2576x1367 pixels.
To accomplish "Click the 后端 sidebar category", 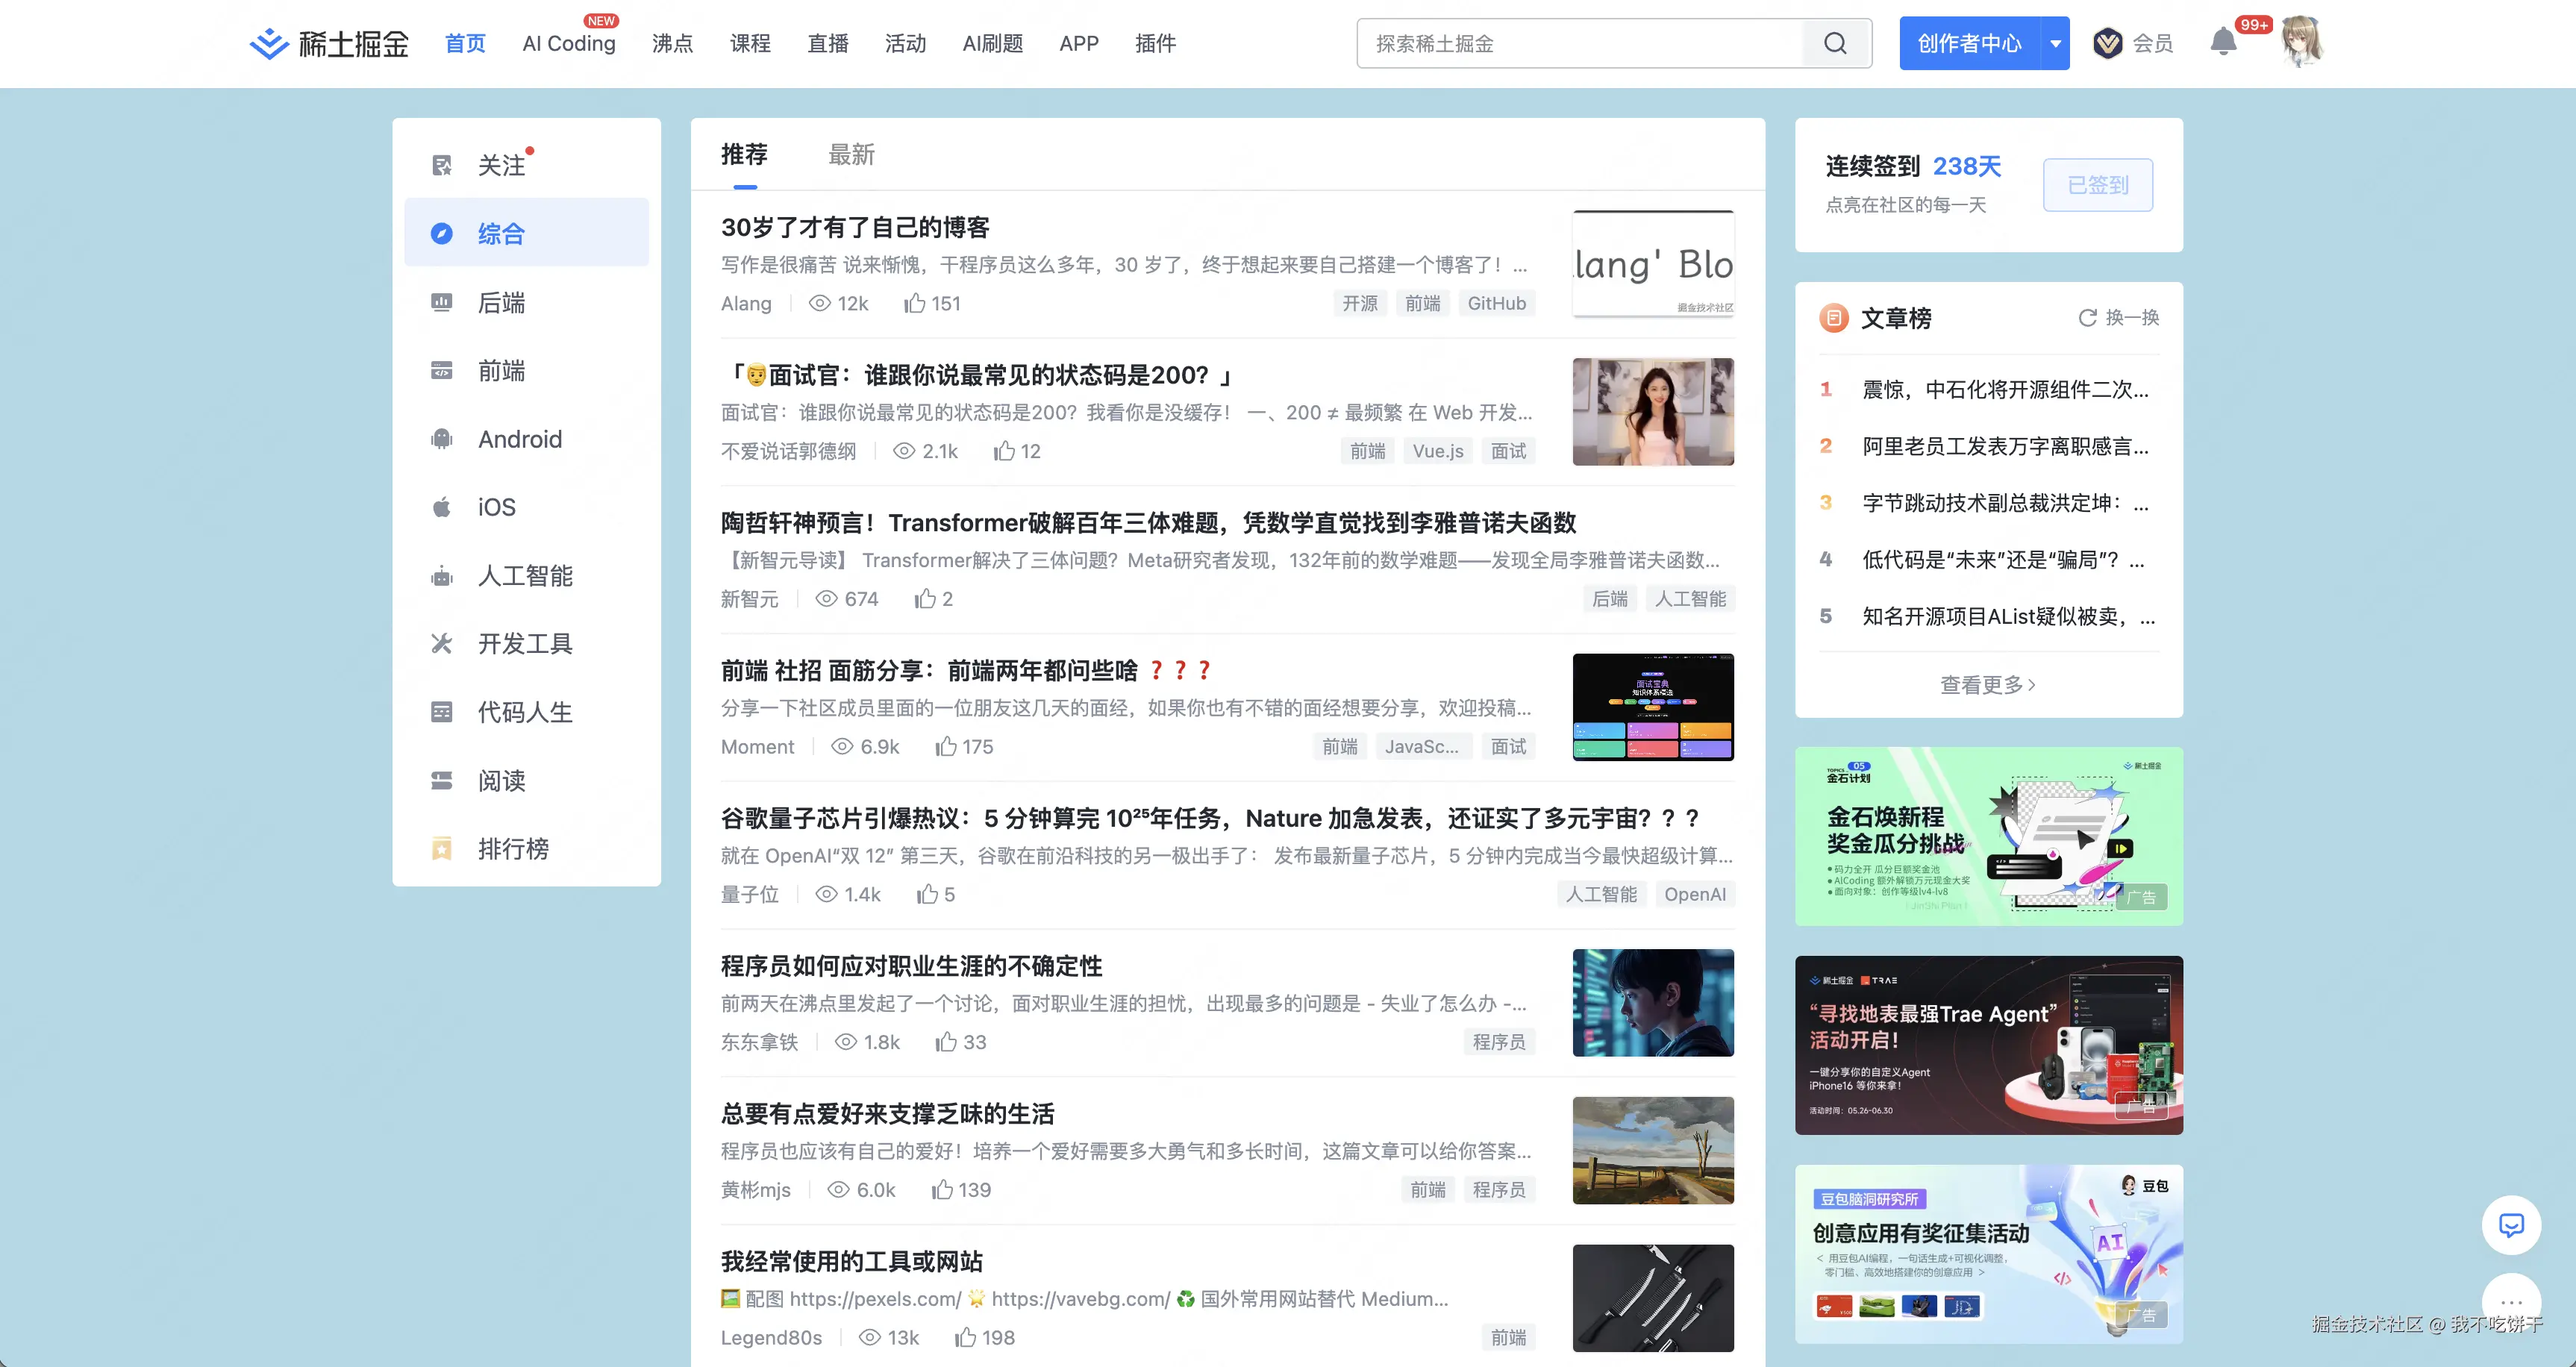I will 501,302.
